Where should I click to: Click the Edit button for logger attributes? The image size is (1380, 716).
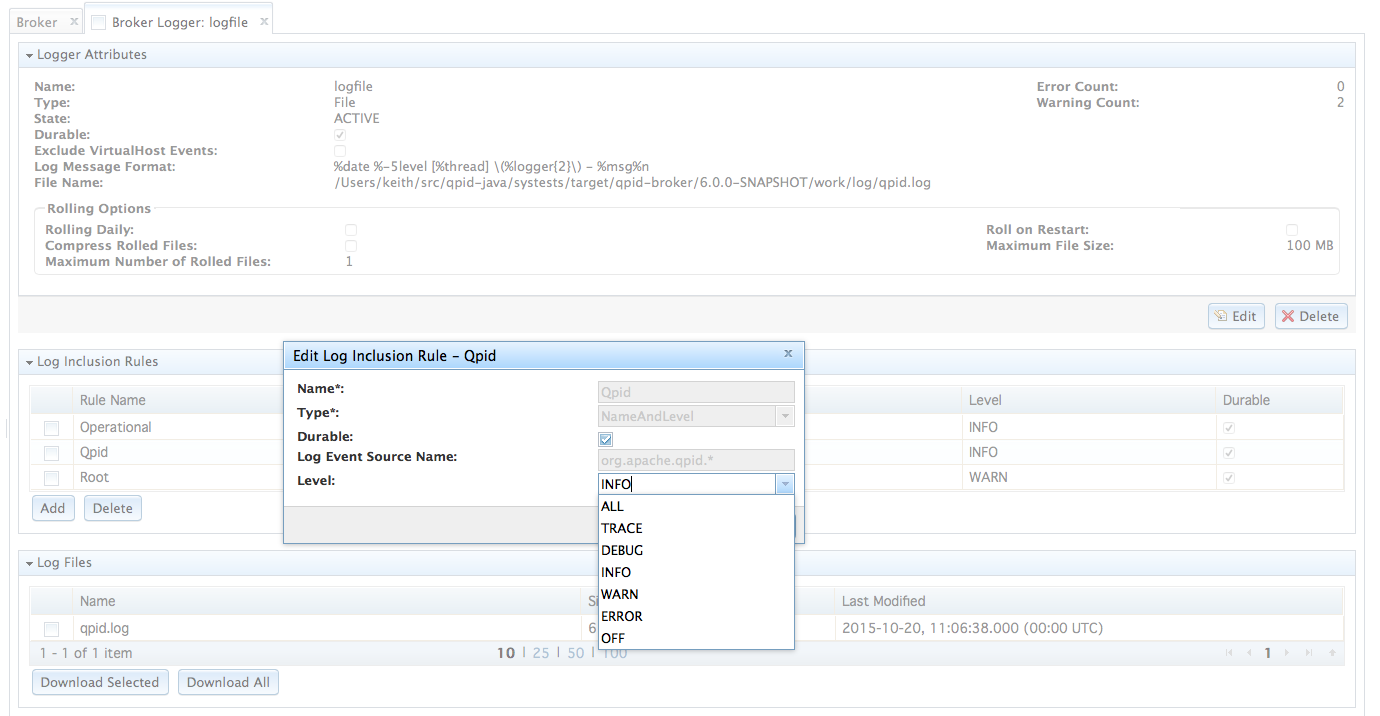point(1236,316)
